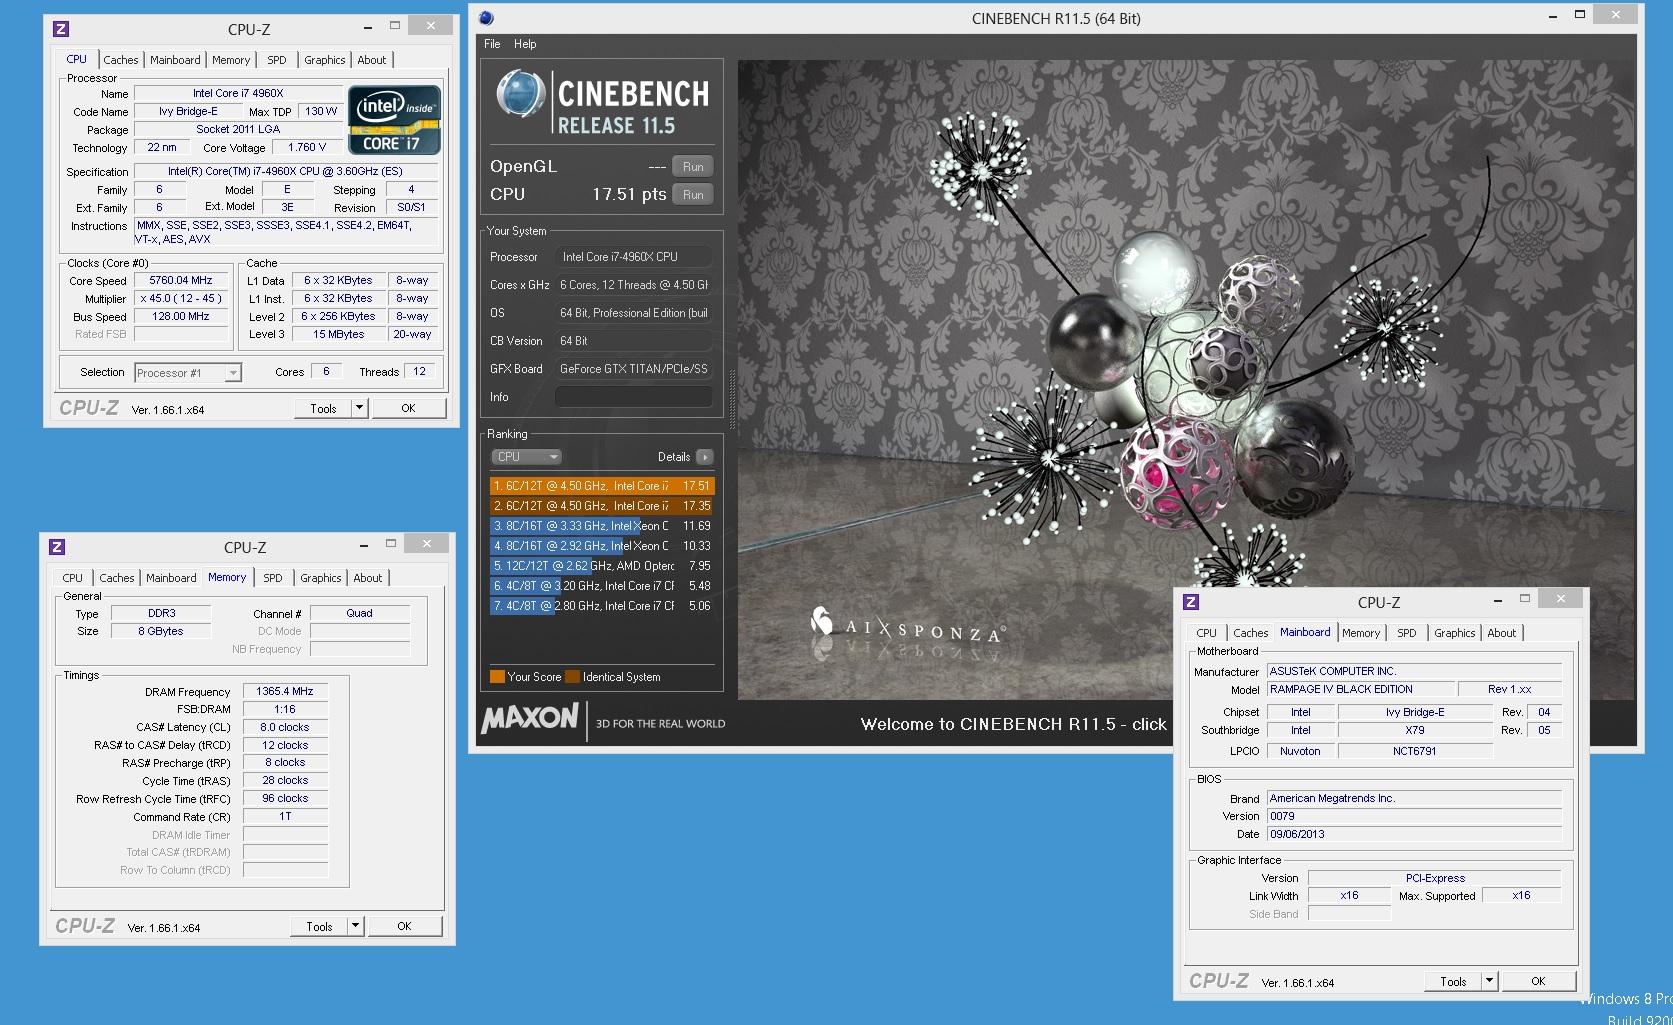Click Tools button in Mainboard window

(x=1453, y=981)
